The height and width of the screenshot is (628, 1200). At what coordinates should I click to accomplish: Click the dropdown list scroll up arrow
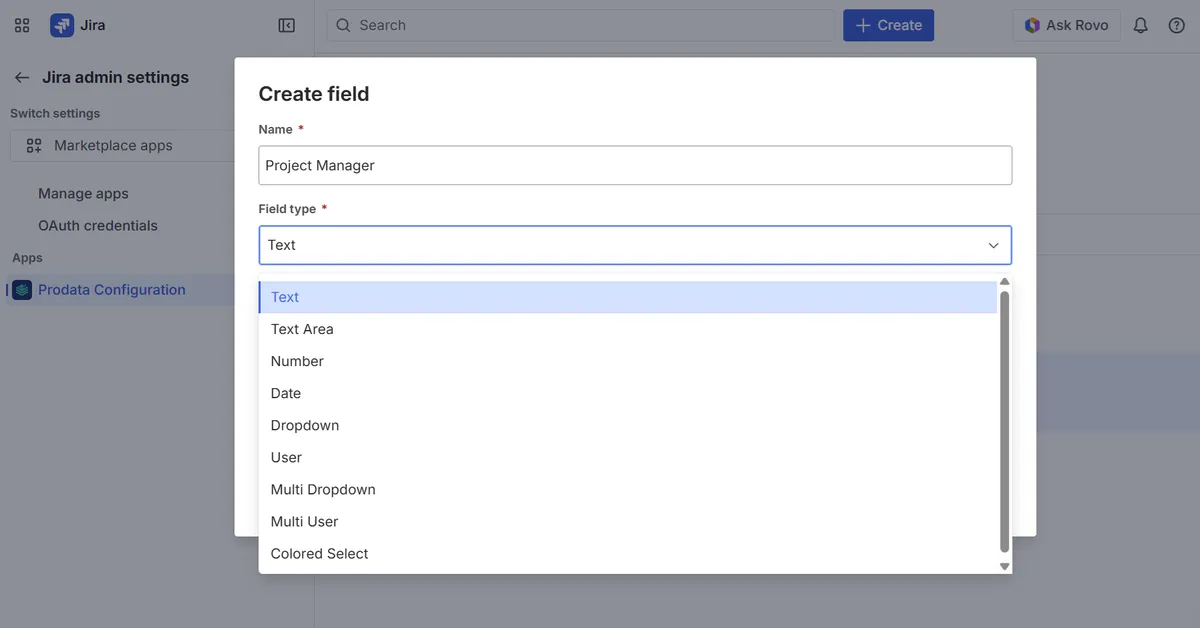tap(1005, 282)
